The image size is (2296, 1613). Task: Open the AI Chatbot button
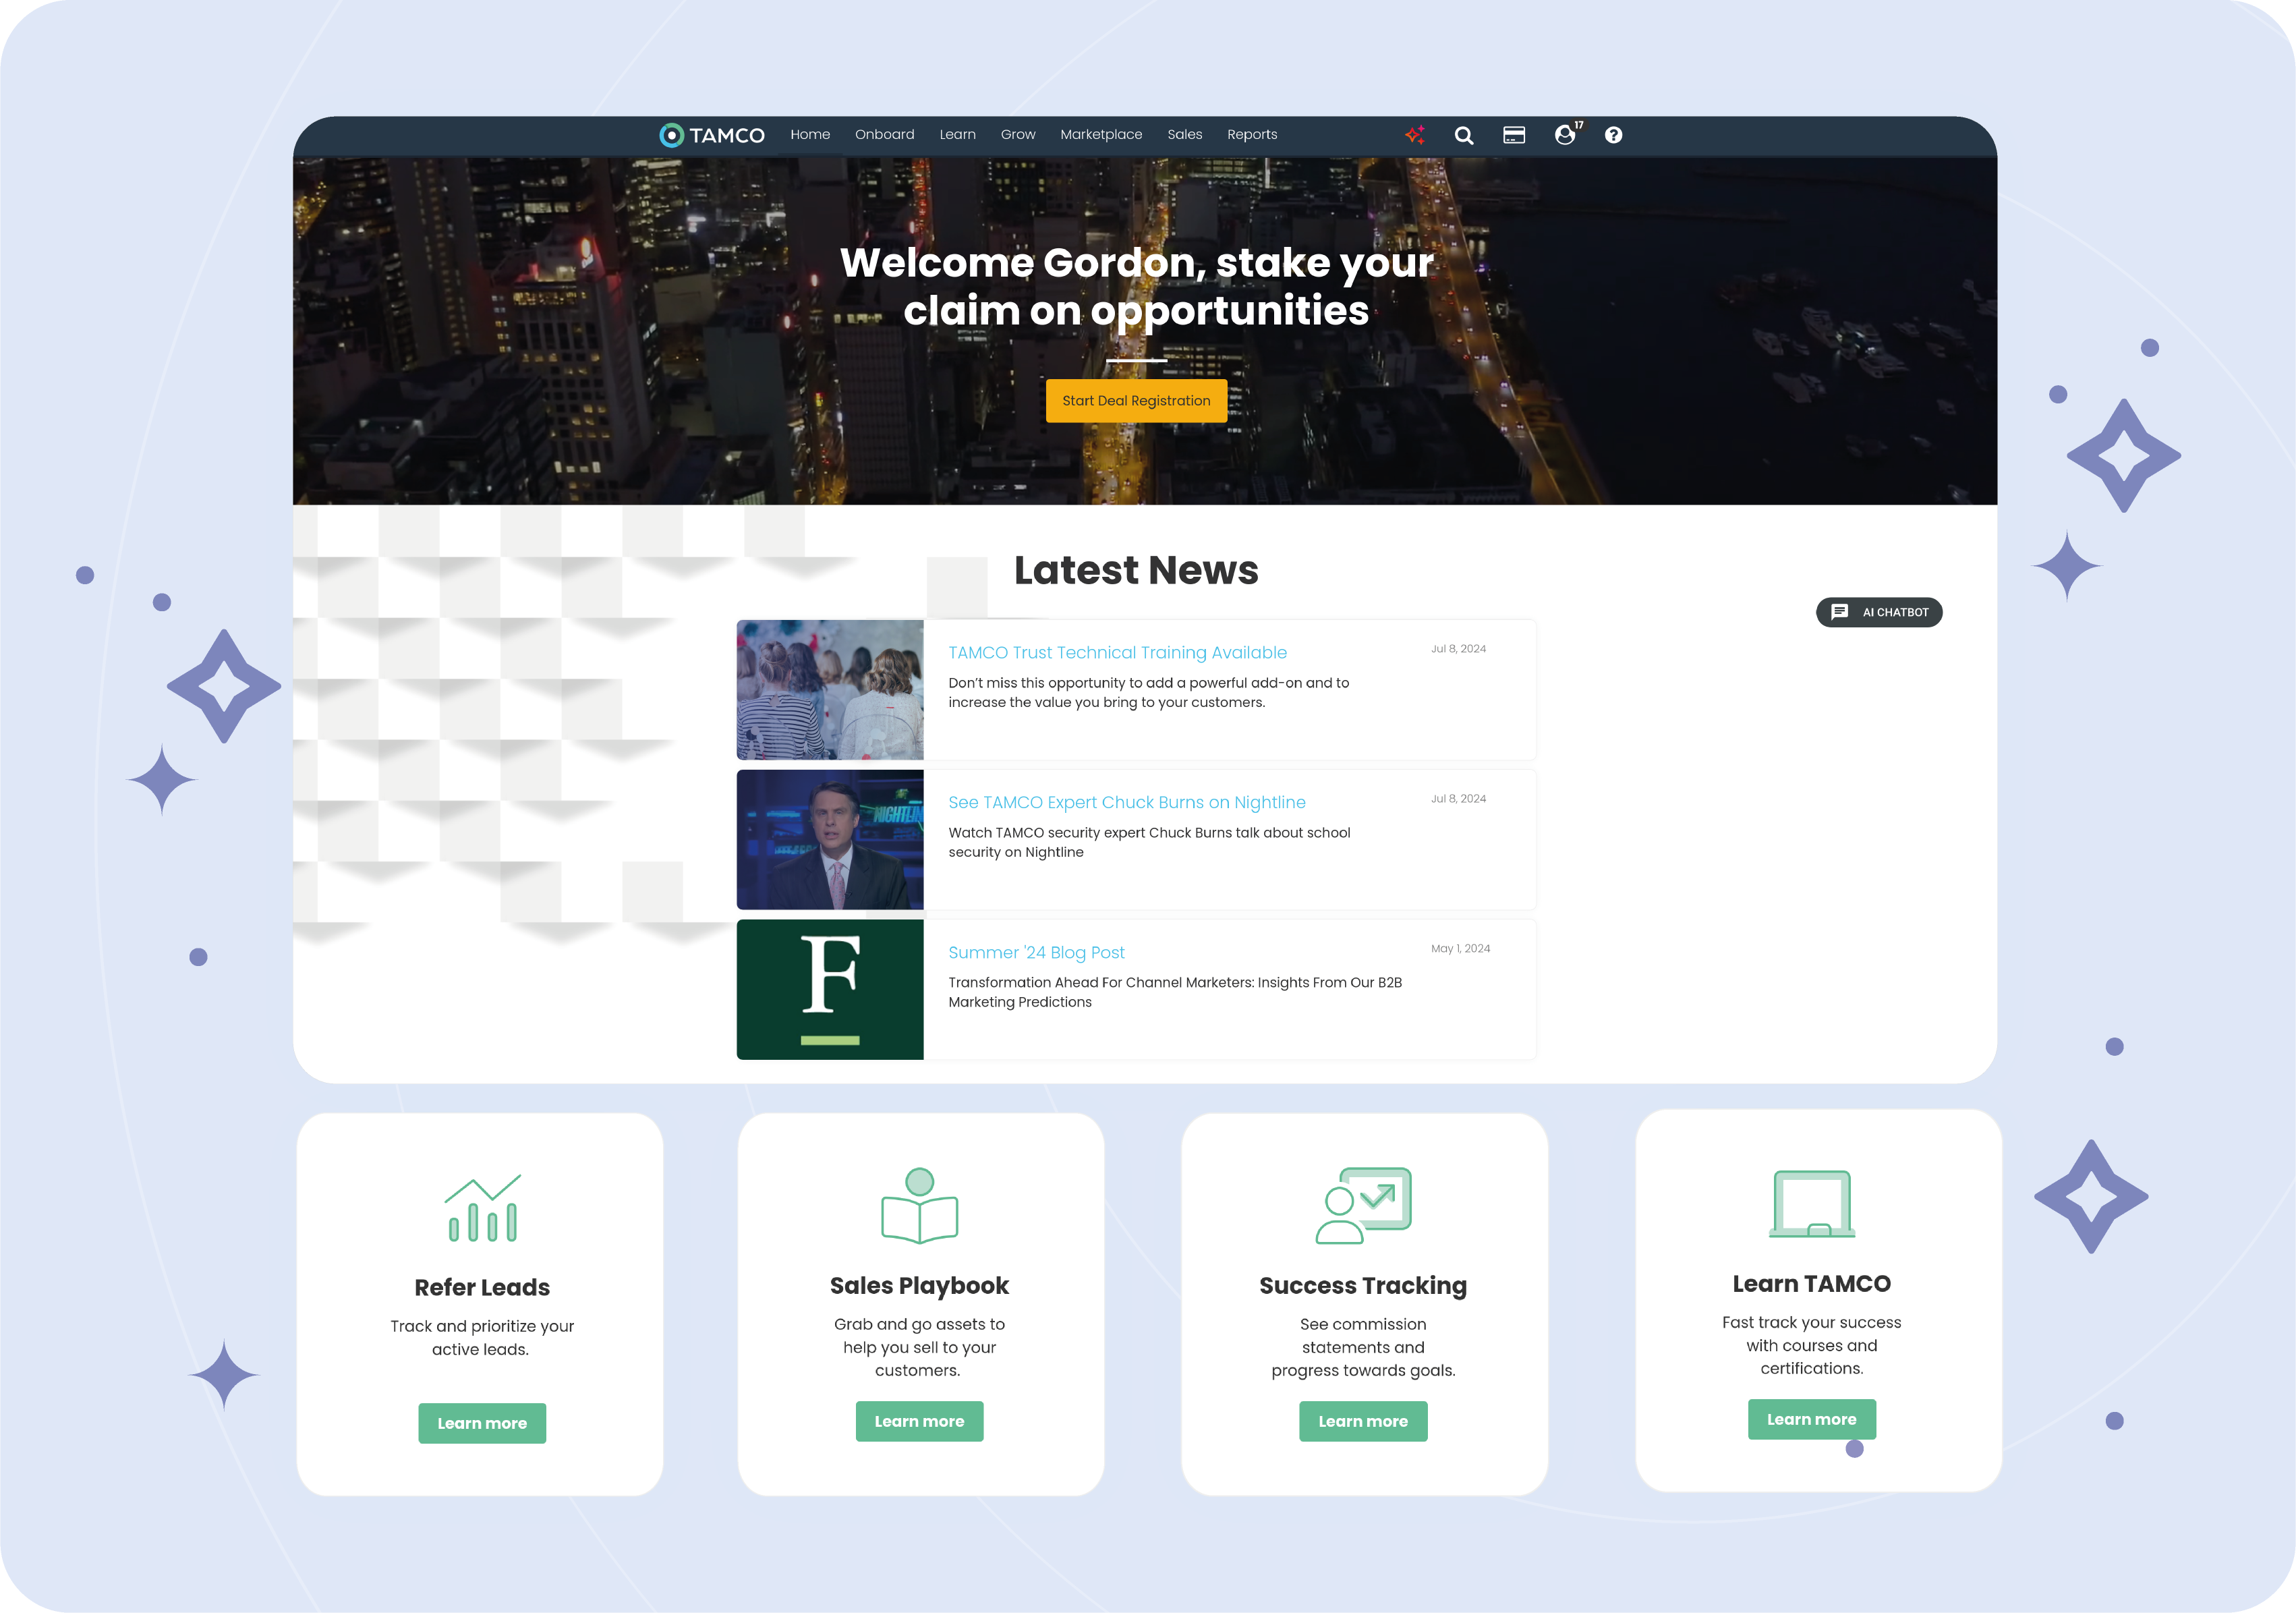click(1878, 612)
